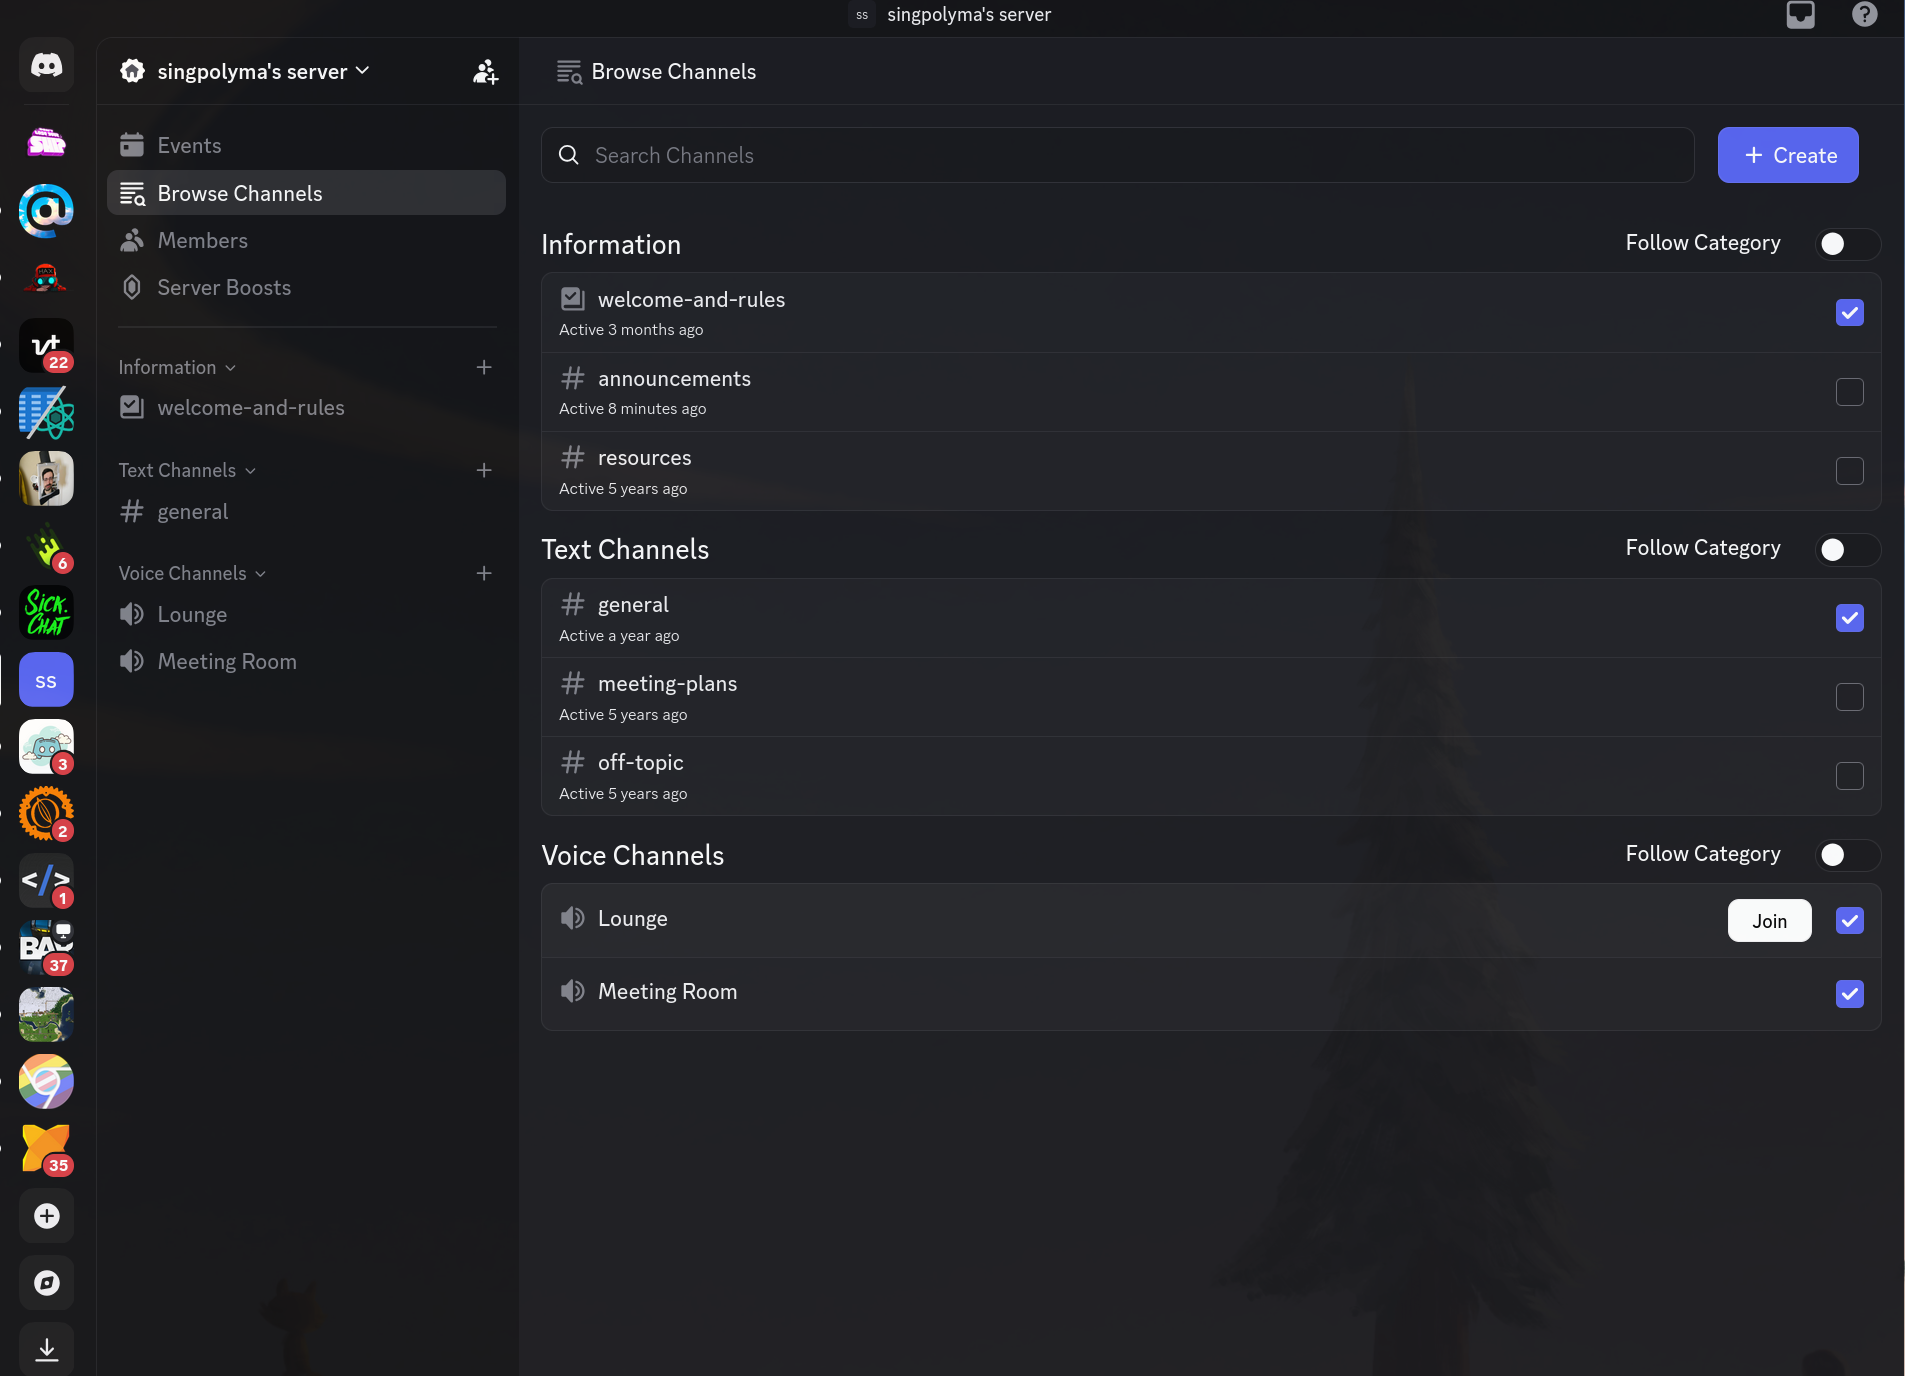This screenshot has width=1905, height=1376.
Task: Enable Follow Category for Information
Action: pos(1846,244)
